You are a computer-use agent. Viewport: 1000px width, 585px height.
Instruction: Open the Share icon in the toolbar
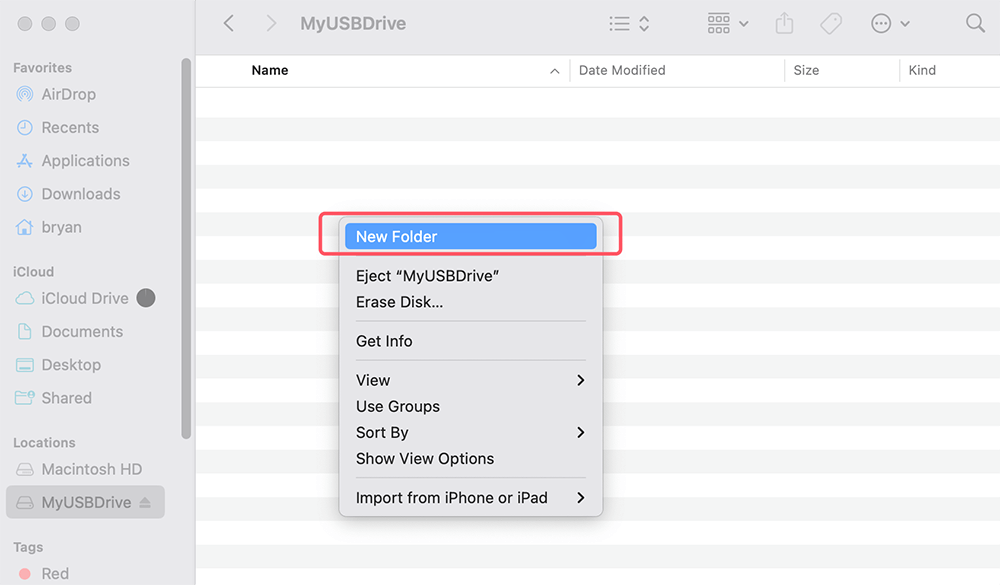[x=784, y=23]
